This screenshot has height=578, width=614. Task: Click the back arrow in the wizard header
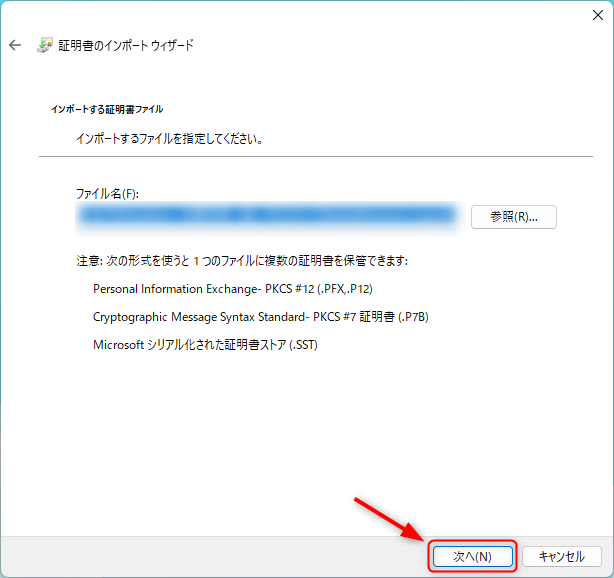[15, 45]
